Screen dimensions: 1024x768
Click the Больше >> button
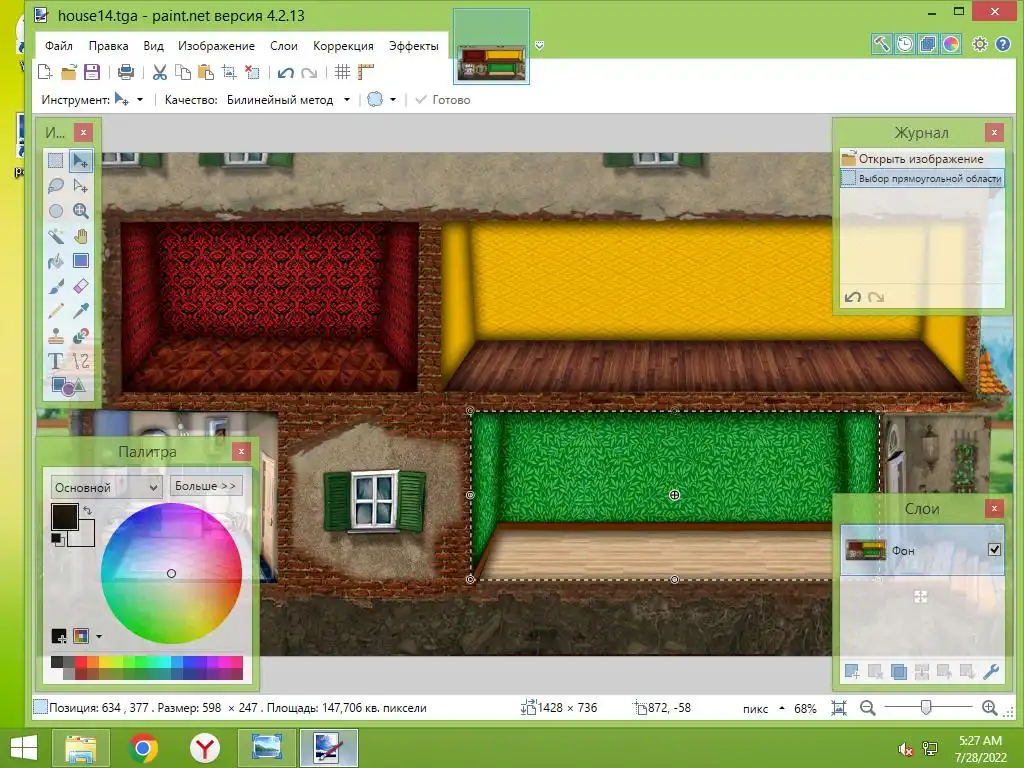(x=206, y=486)
